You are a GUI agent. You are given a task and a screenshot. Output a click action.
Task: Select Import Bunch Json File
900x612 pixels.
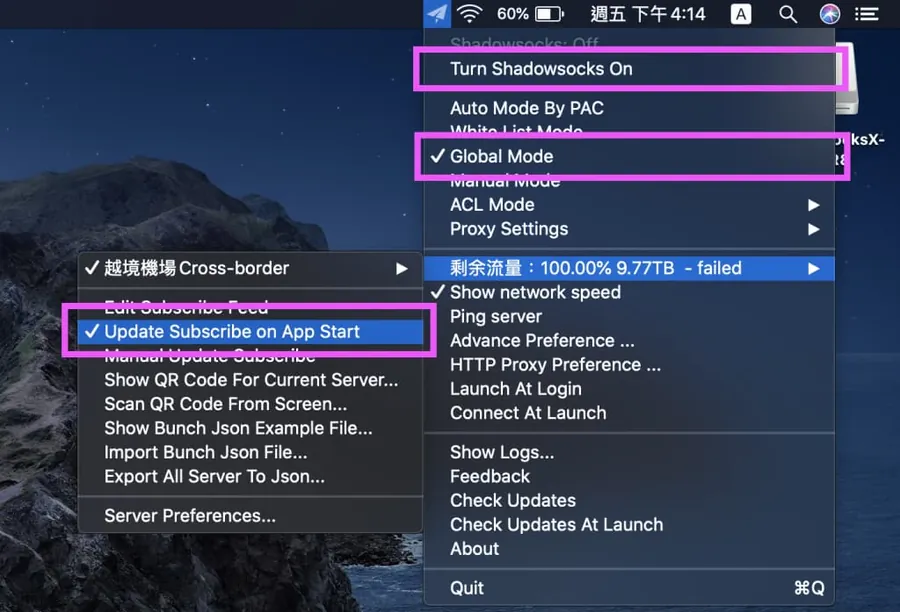(x=250, y=452)
